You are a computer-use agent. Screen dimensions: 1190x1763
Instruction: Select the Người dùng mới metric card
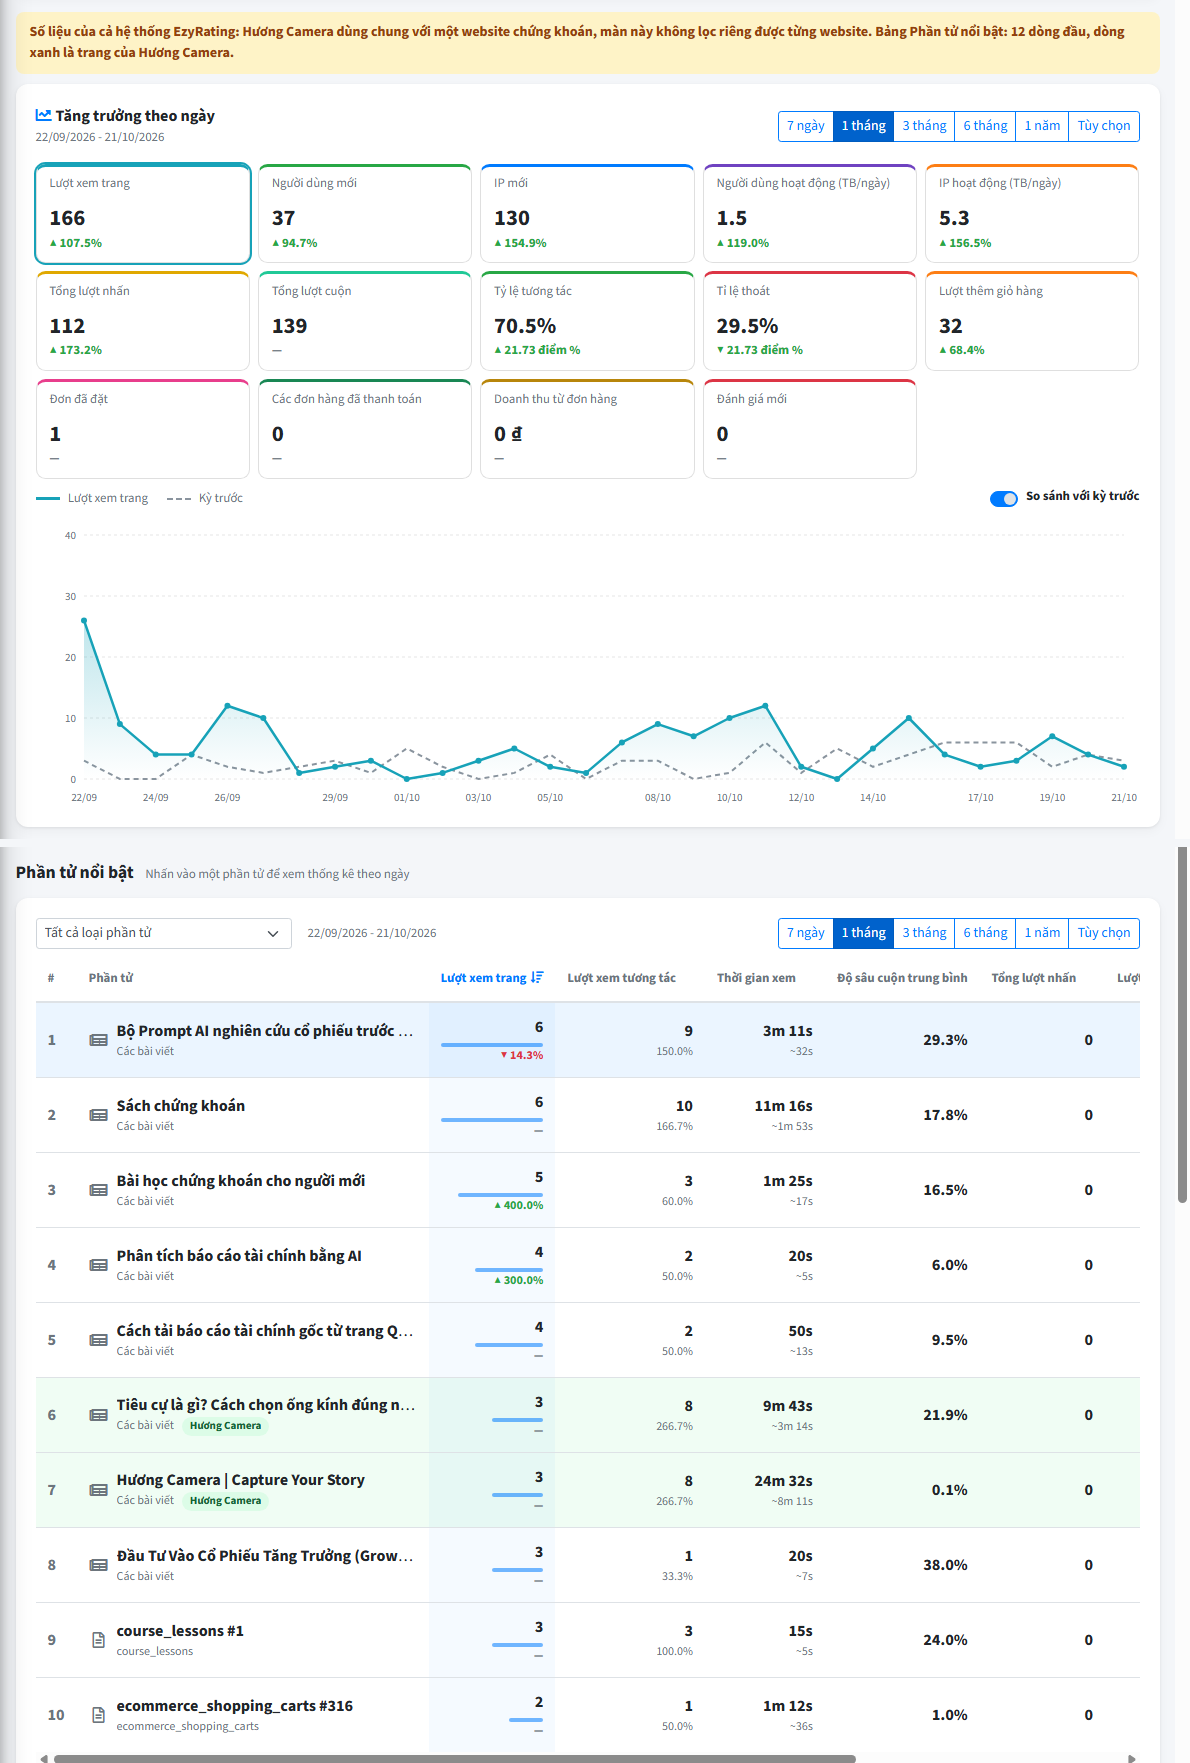pyautogui.click(x=365, y=213)
